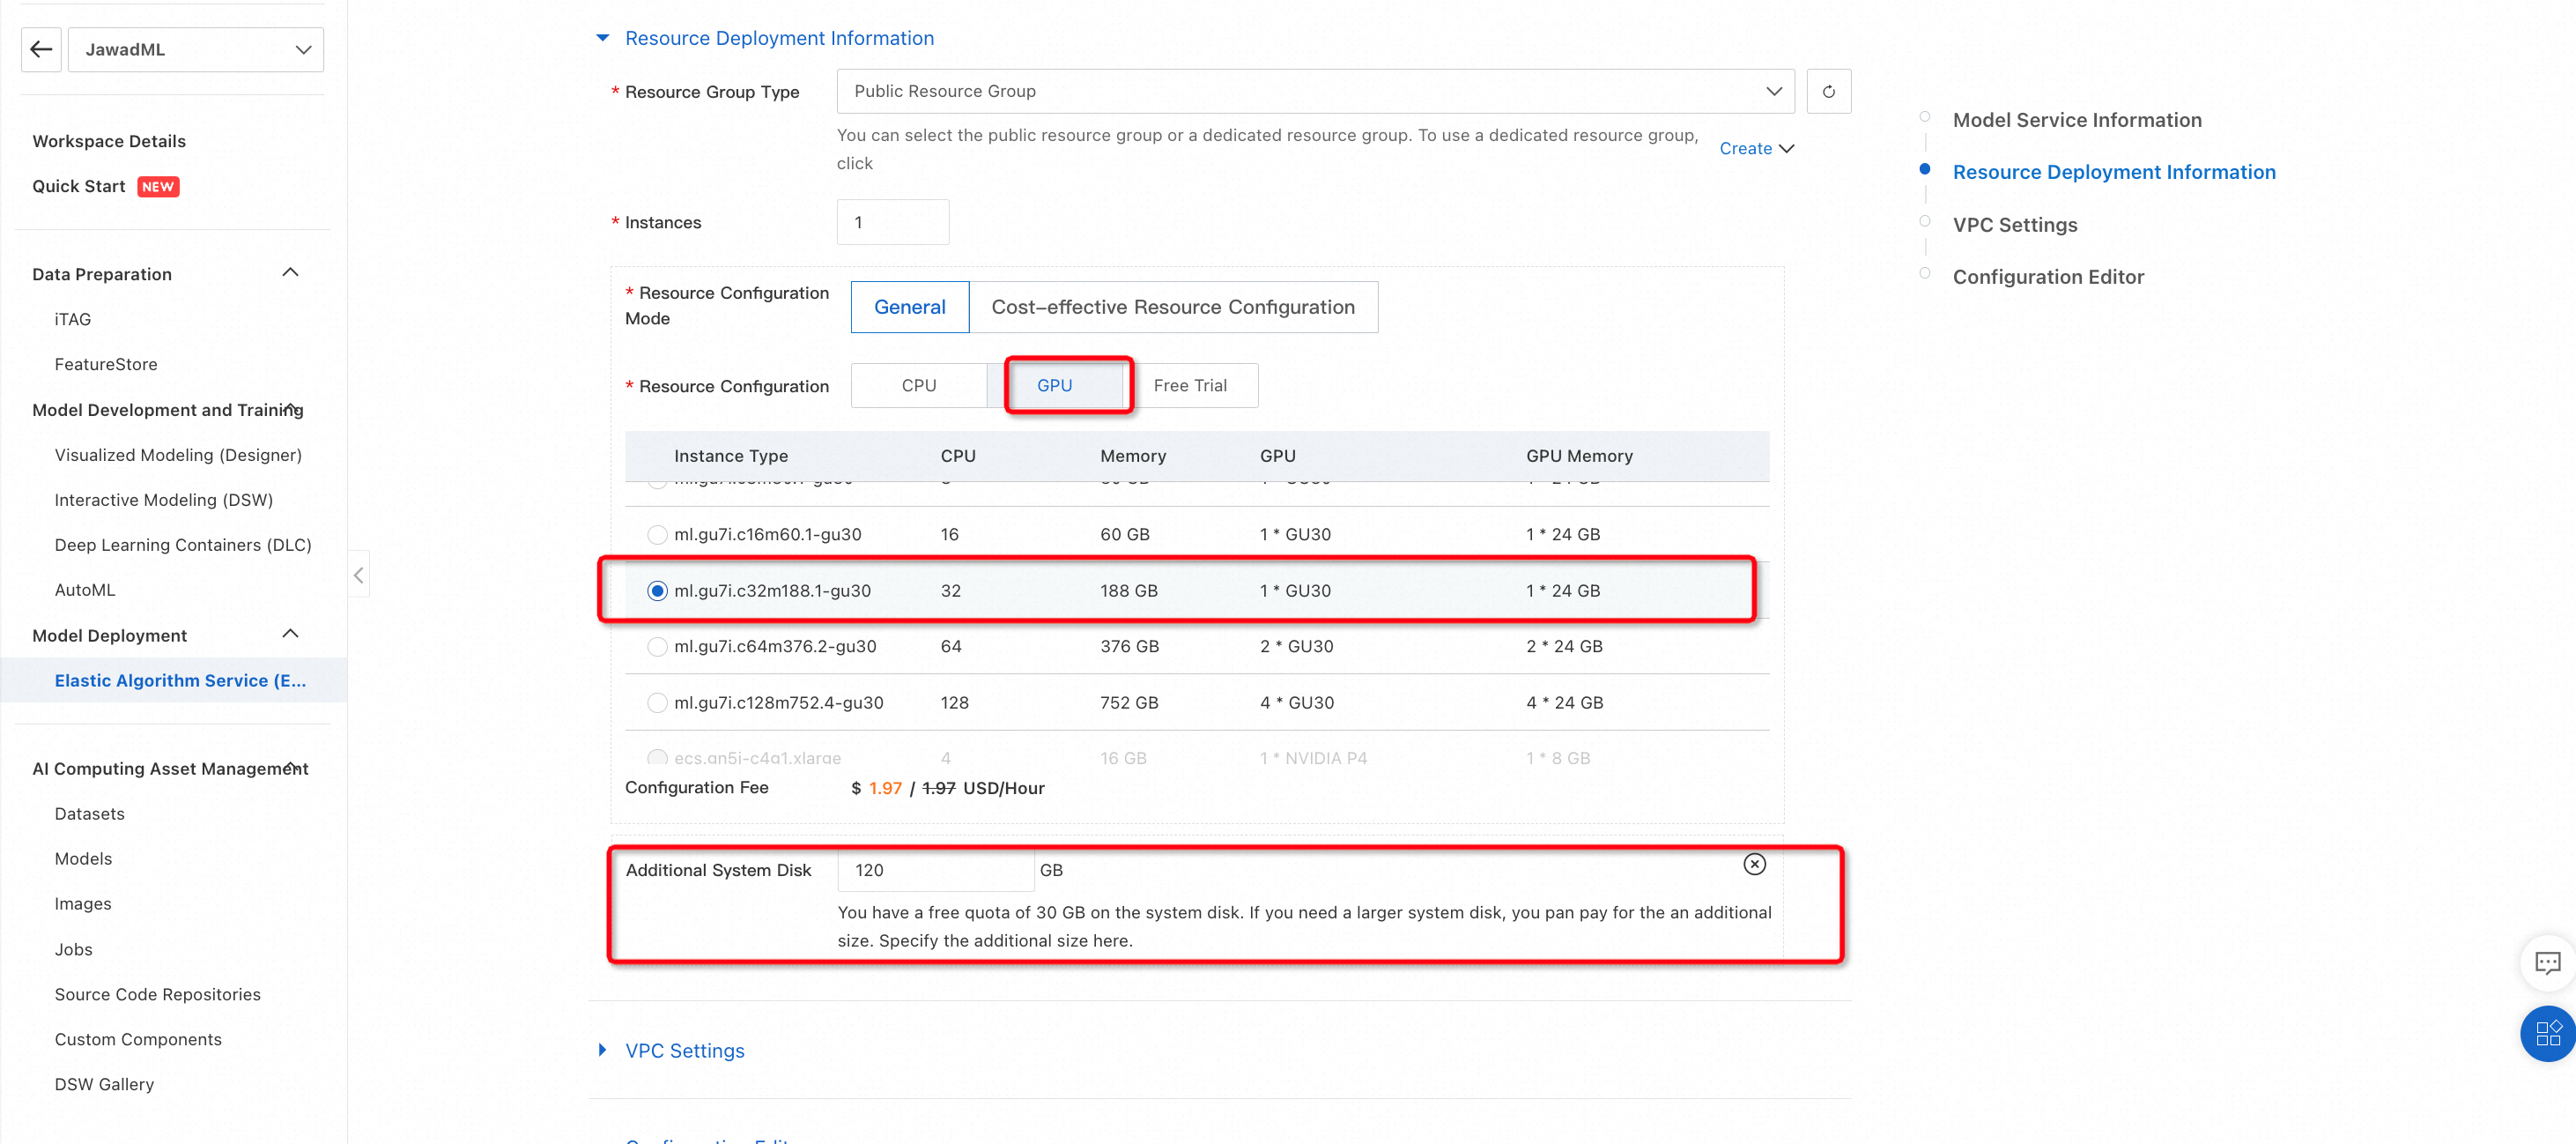Select the ml.gu7i.c128m752.4-gu30 radio button

pyautogui.click(x=657, y=703)
